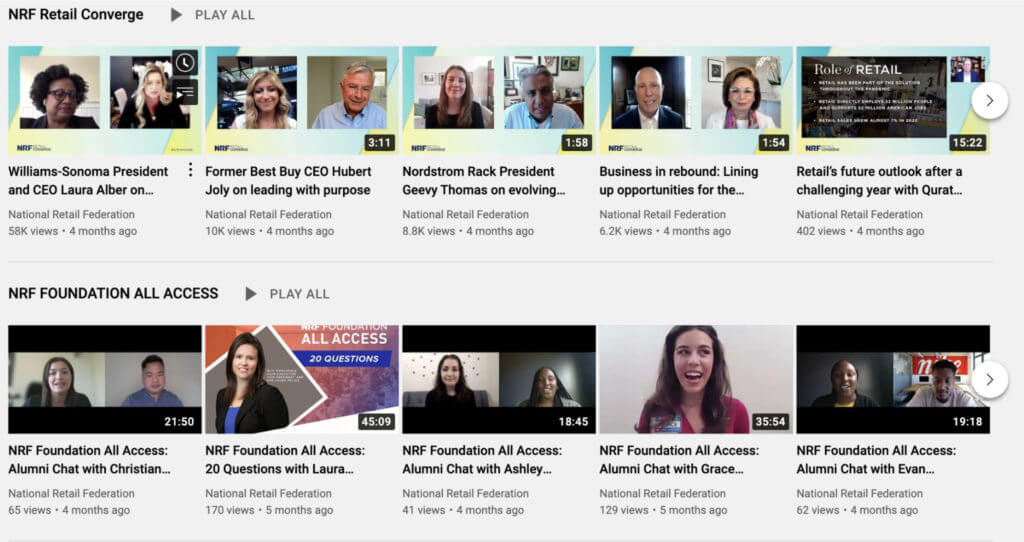Viewport: 1024px width, 542px height.
Task: Open the Former Best Buy CEO Hubert Joly thumbnail
Action: click(302, 100)
